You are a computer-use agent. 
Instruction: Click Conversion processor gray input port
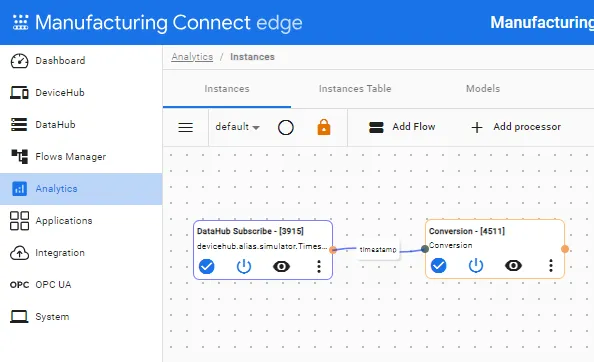(425, 249)
